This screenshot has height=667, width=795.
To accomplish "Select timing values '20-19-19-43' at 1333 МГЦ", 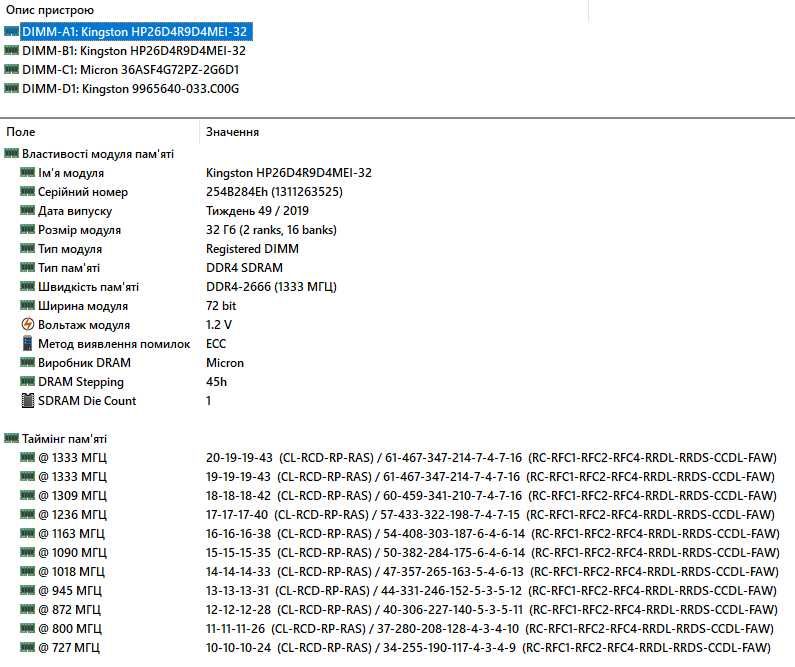I will coord(239,458).
